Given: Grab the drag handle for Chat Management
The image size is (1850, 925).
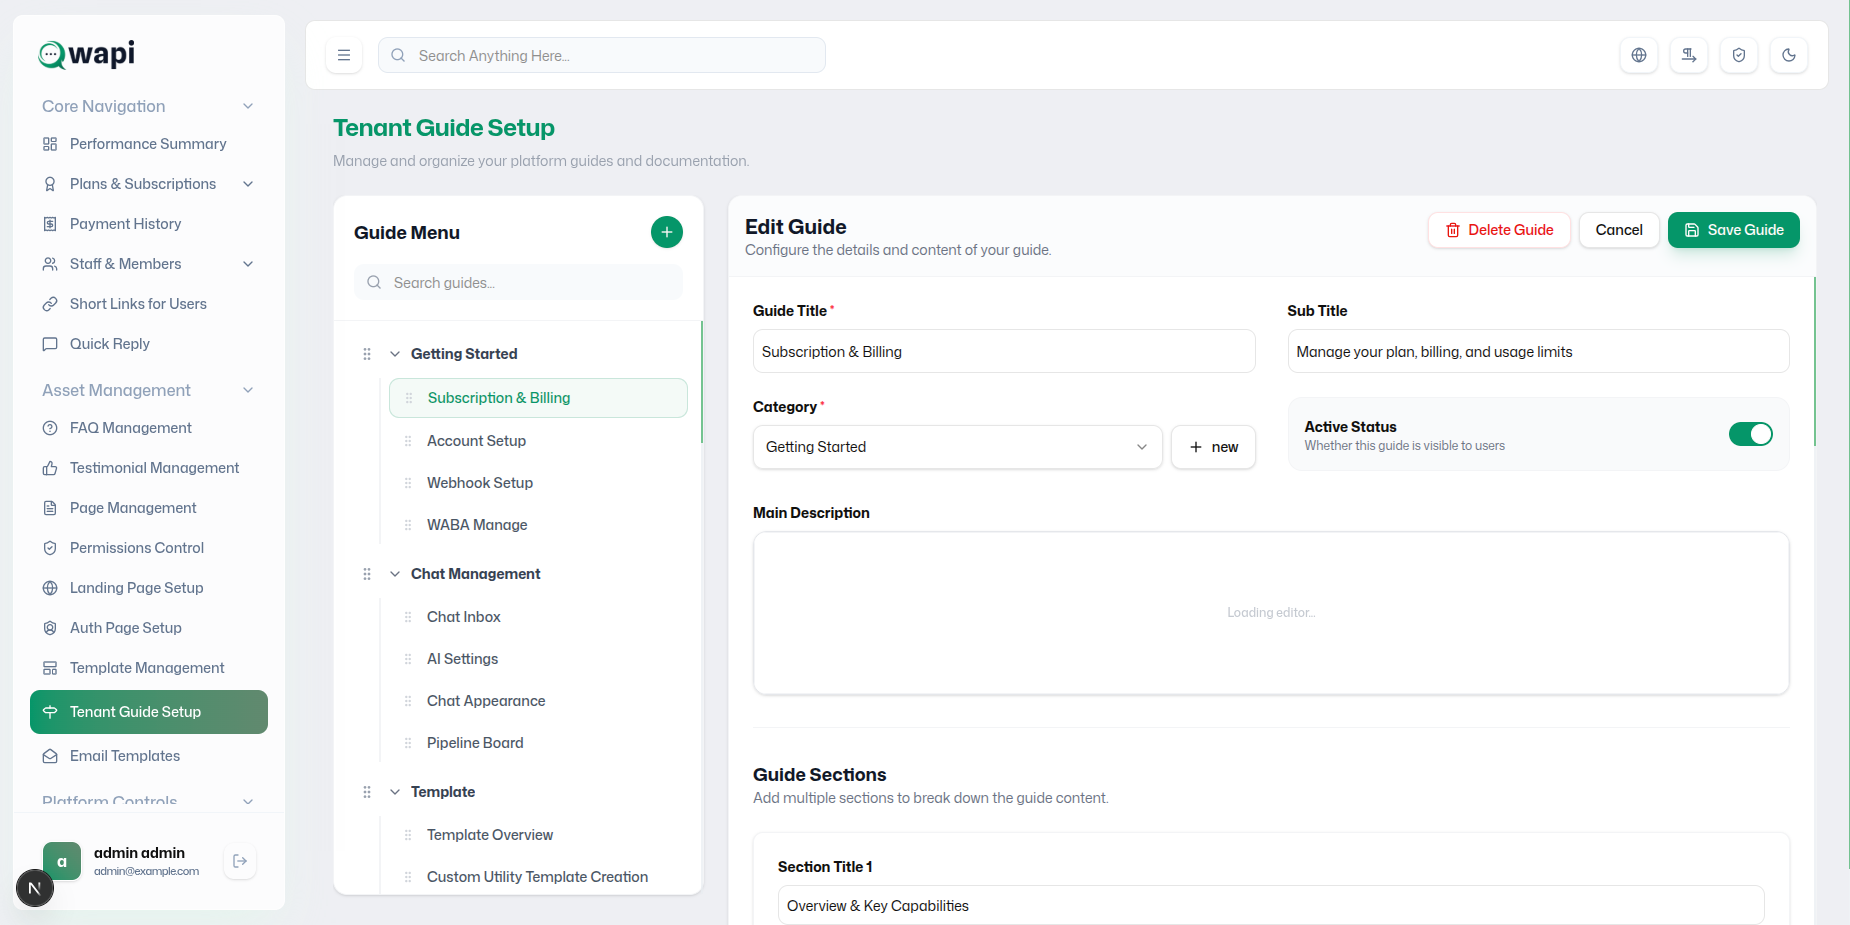Looking at the screenshot, I should pos(367,574).
